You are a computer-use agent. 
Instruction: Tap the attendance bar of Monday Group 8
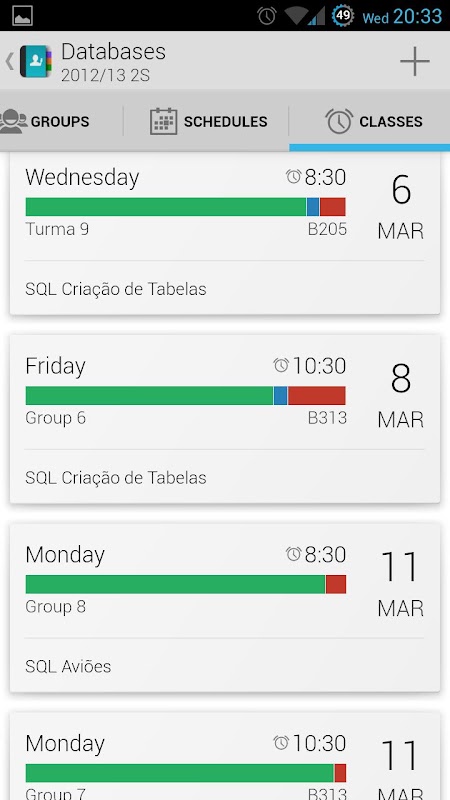(x=186, y=584)
